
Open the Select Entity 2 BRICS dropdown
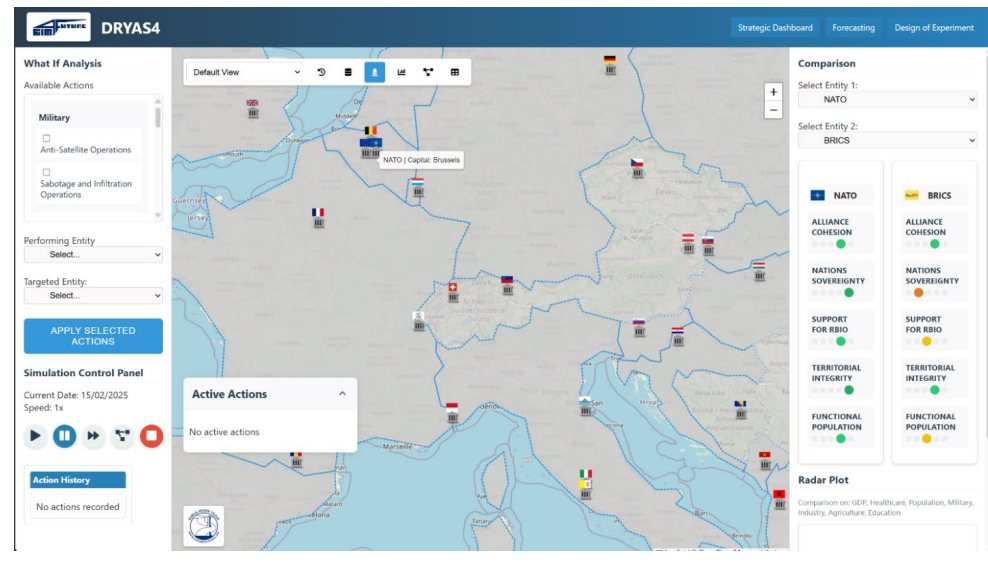click(x=887, y=141)
